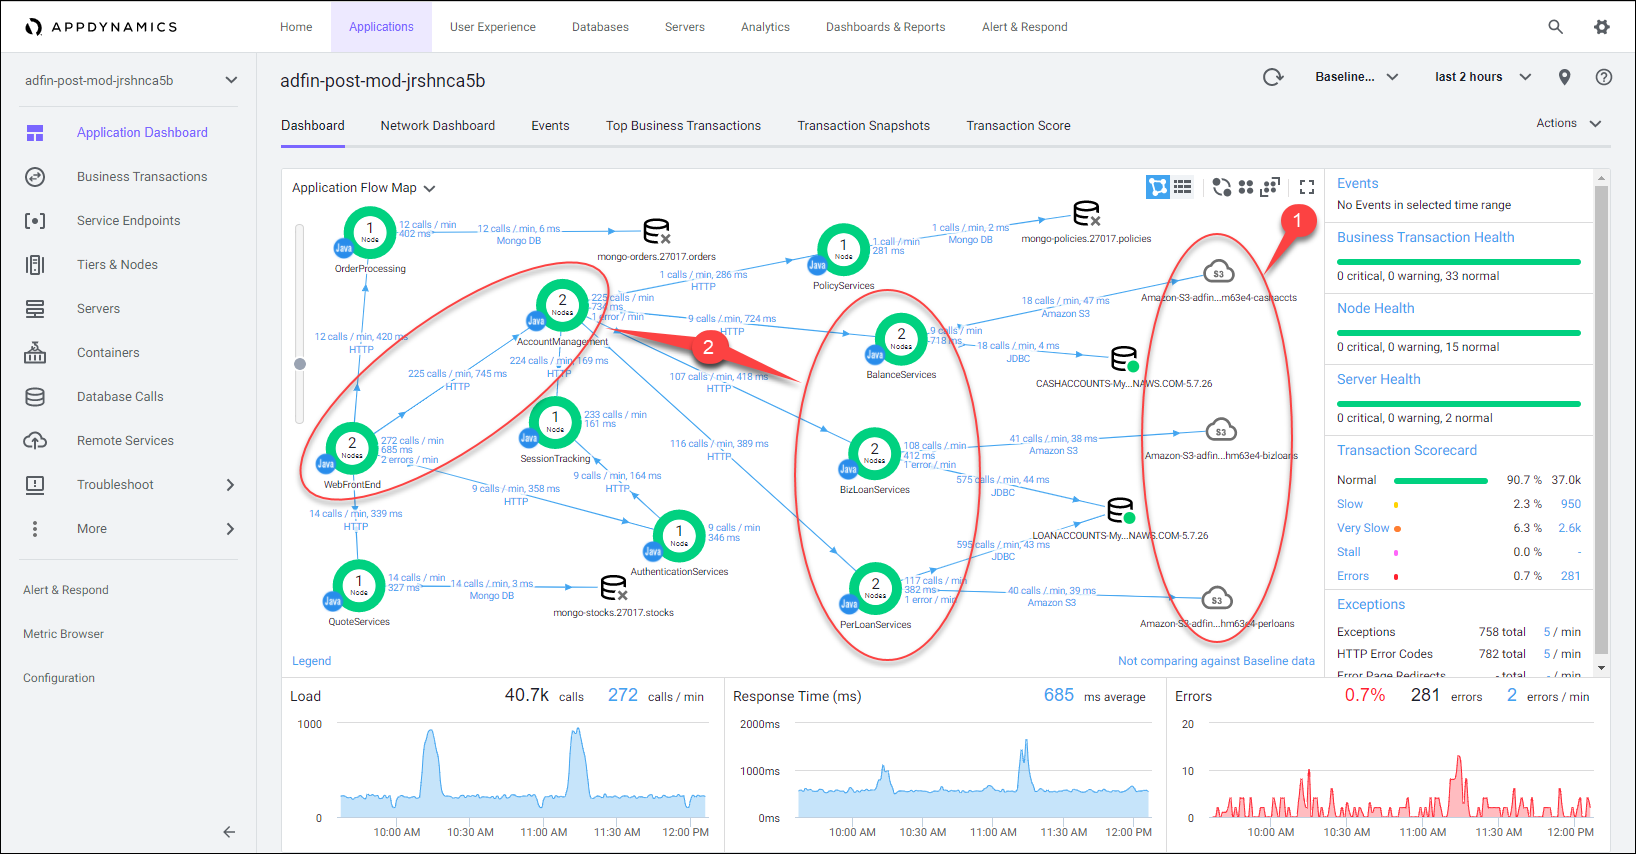Click the Legend link

(x=311, y=661)
